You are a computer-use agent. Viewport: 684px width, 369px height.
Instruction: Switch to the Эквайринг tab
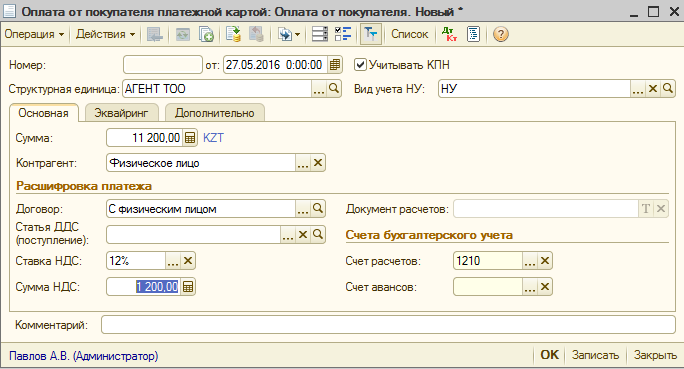click(121, 113)
